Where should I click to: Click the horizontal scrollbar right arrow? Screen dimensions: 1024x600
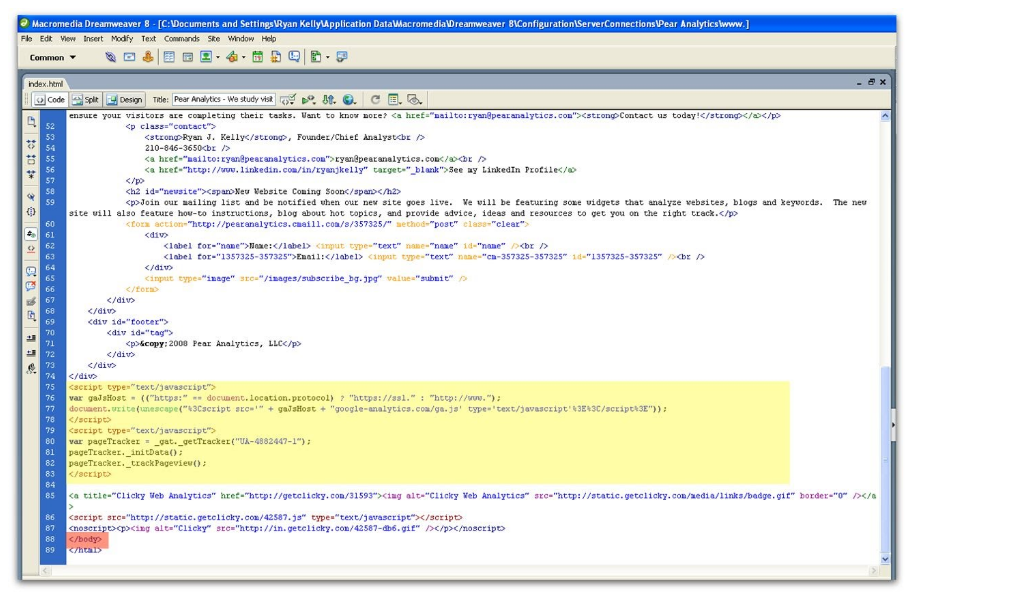[x=873, y=571]
